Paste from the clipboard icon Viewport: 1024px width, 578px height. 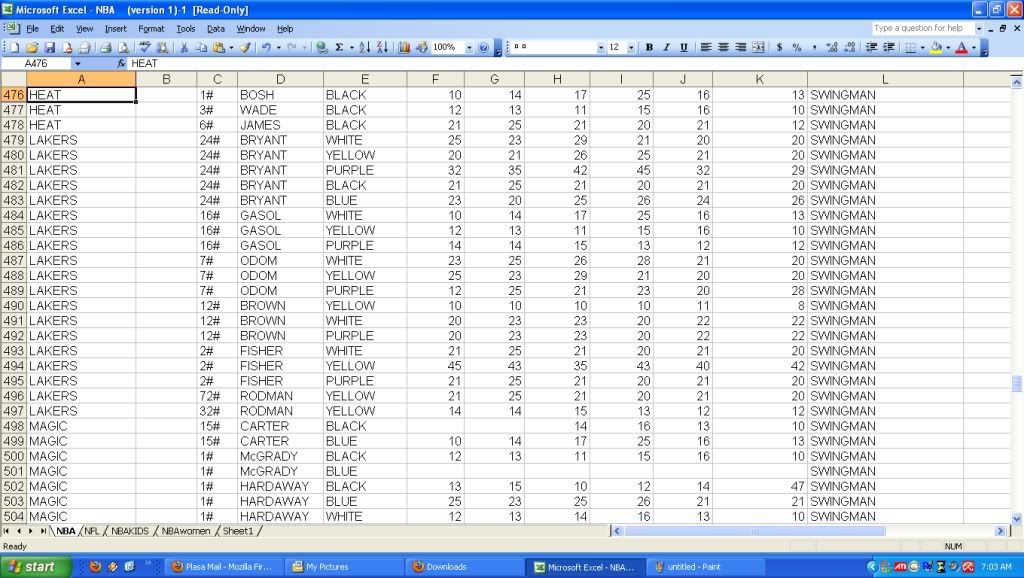pyautogui.click(x=219, y=47)
